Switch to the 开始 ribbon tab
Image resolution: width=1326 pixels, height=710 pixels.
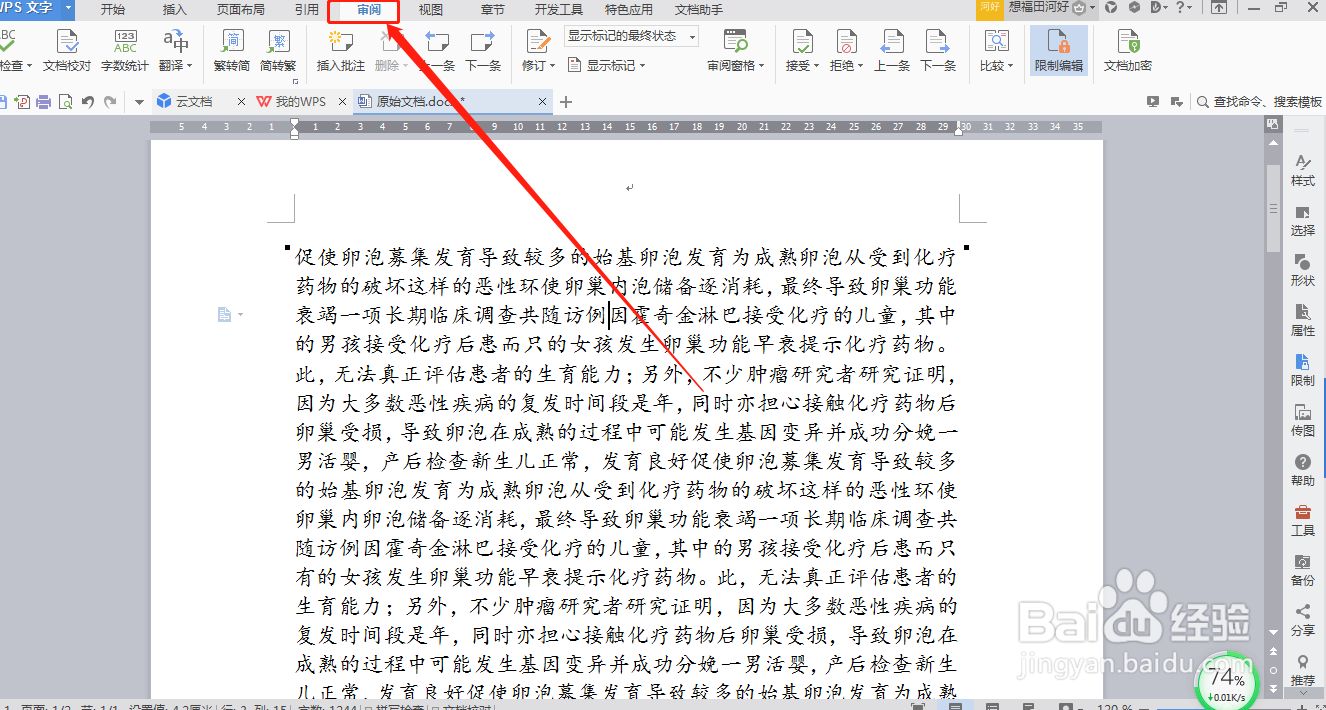click(113, 10)
